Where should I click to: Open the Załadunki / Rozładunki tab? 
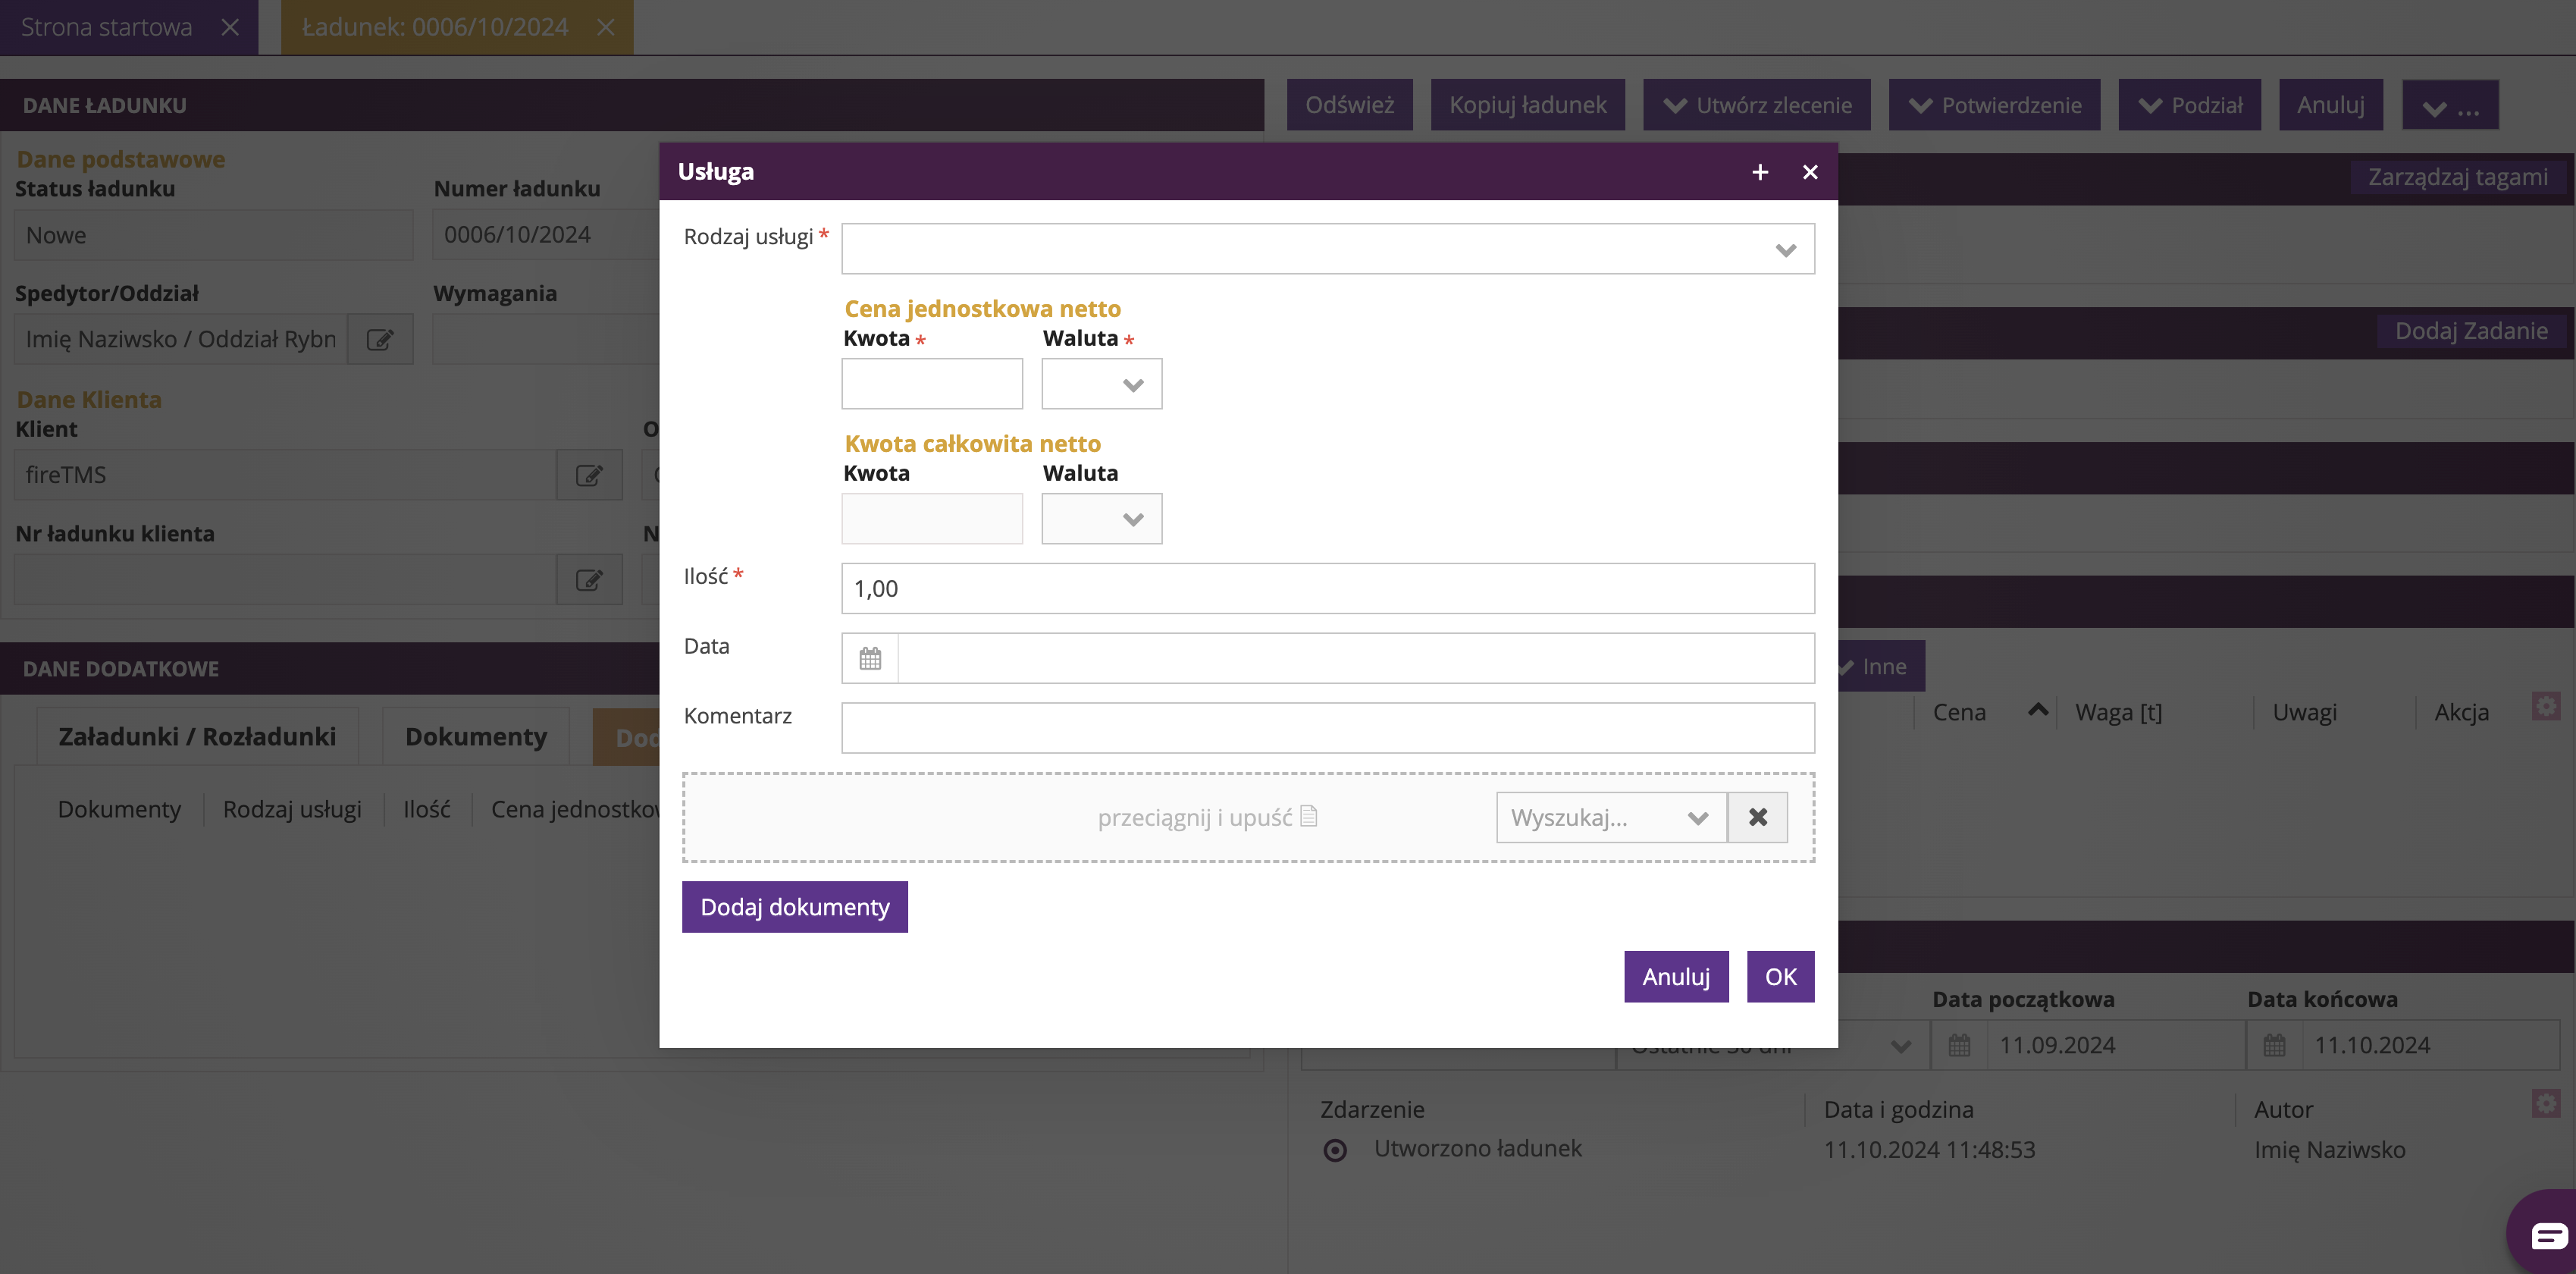click(197, 737)
